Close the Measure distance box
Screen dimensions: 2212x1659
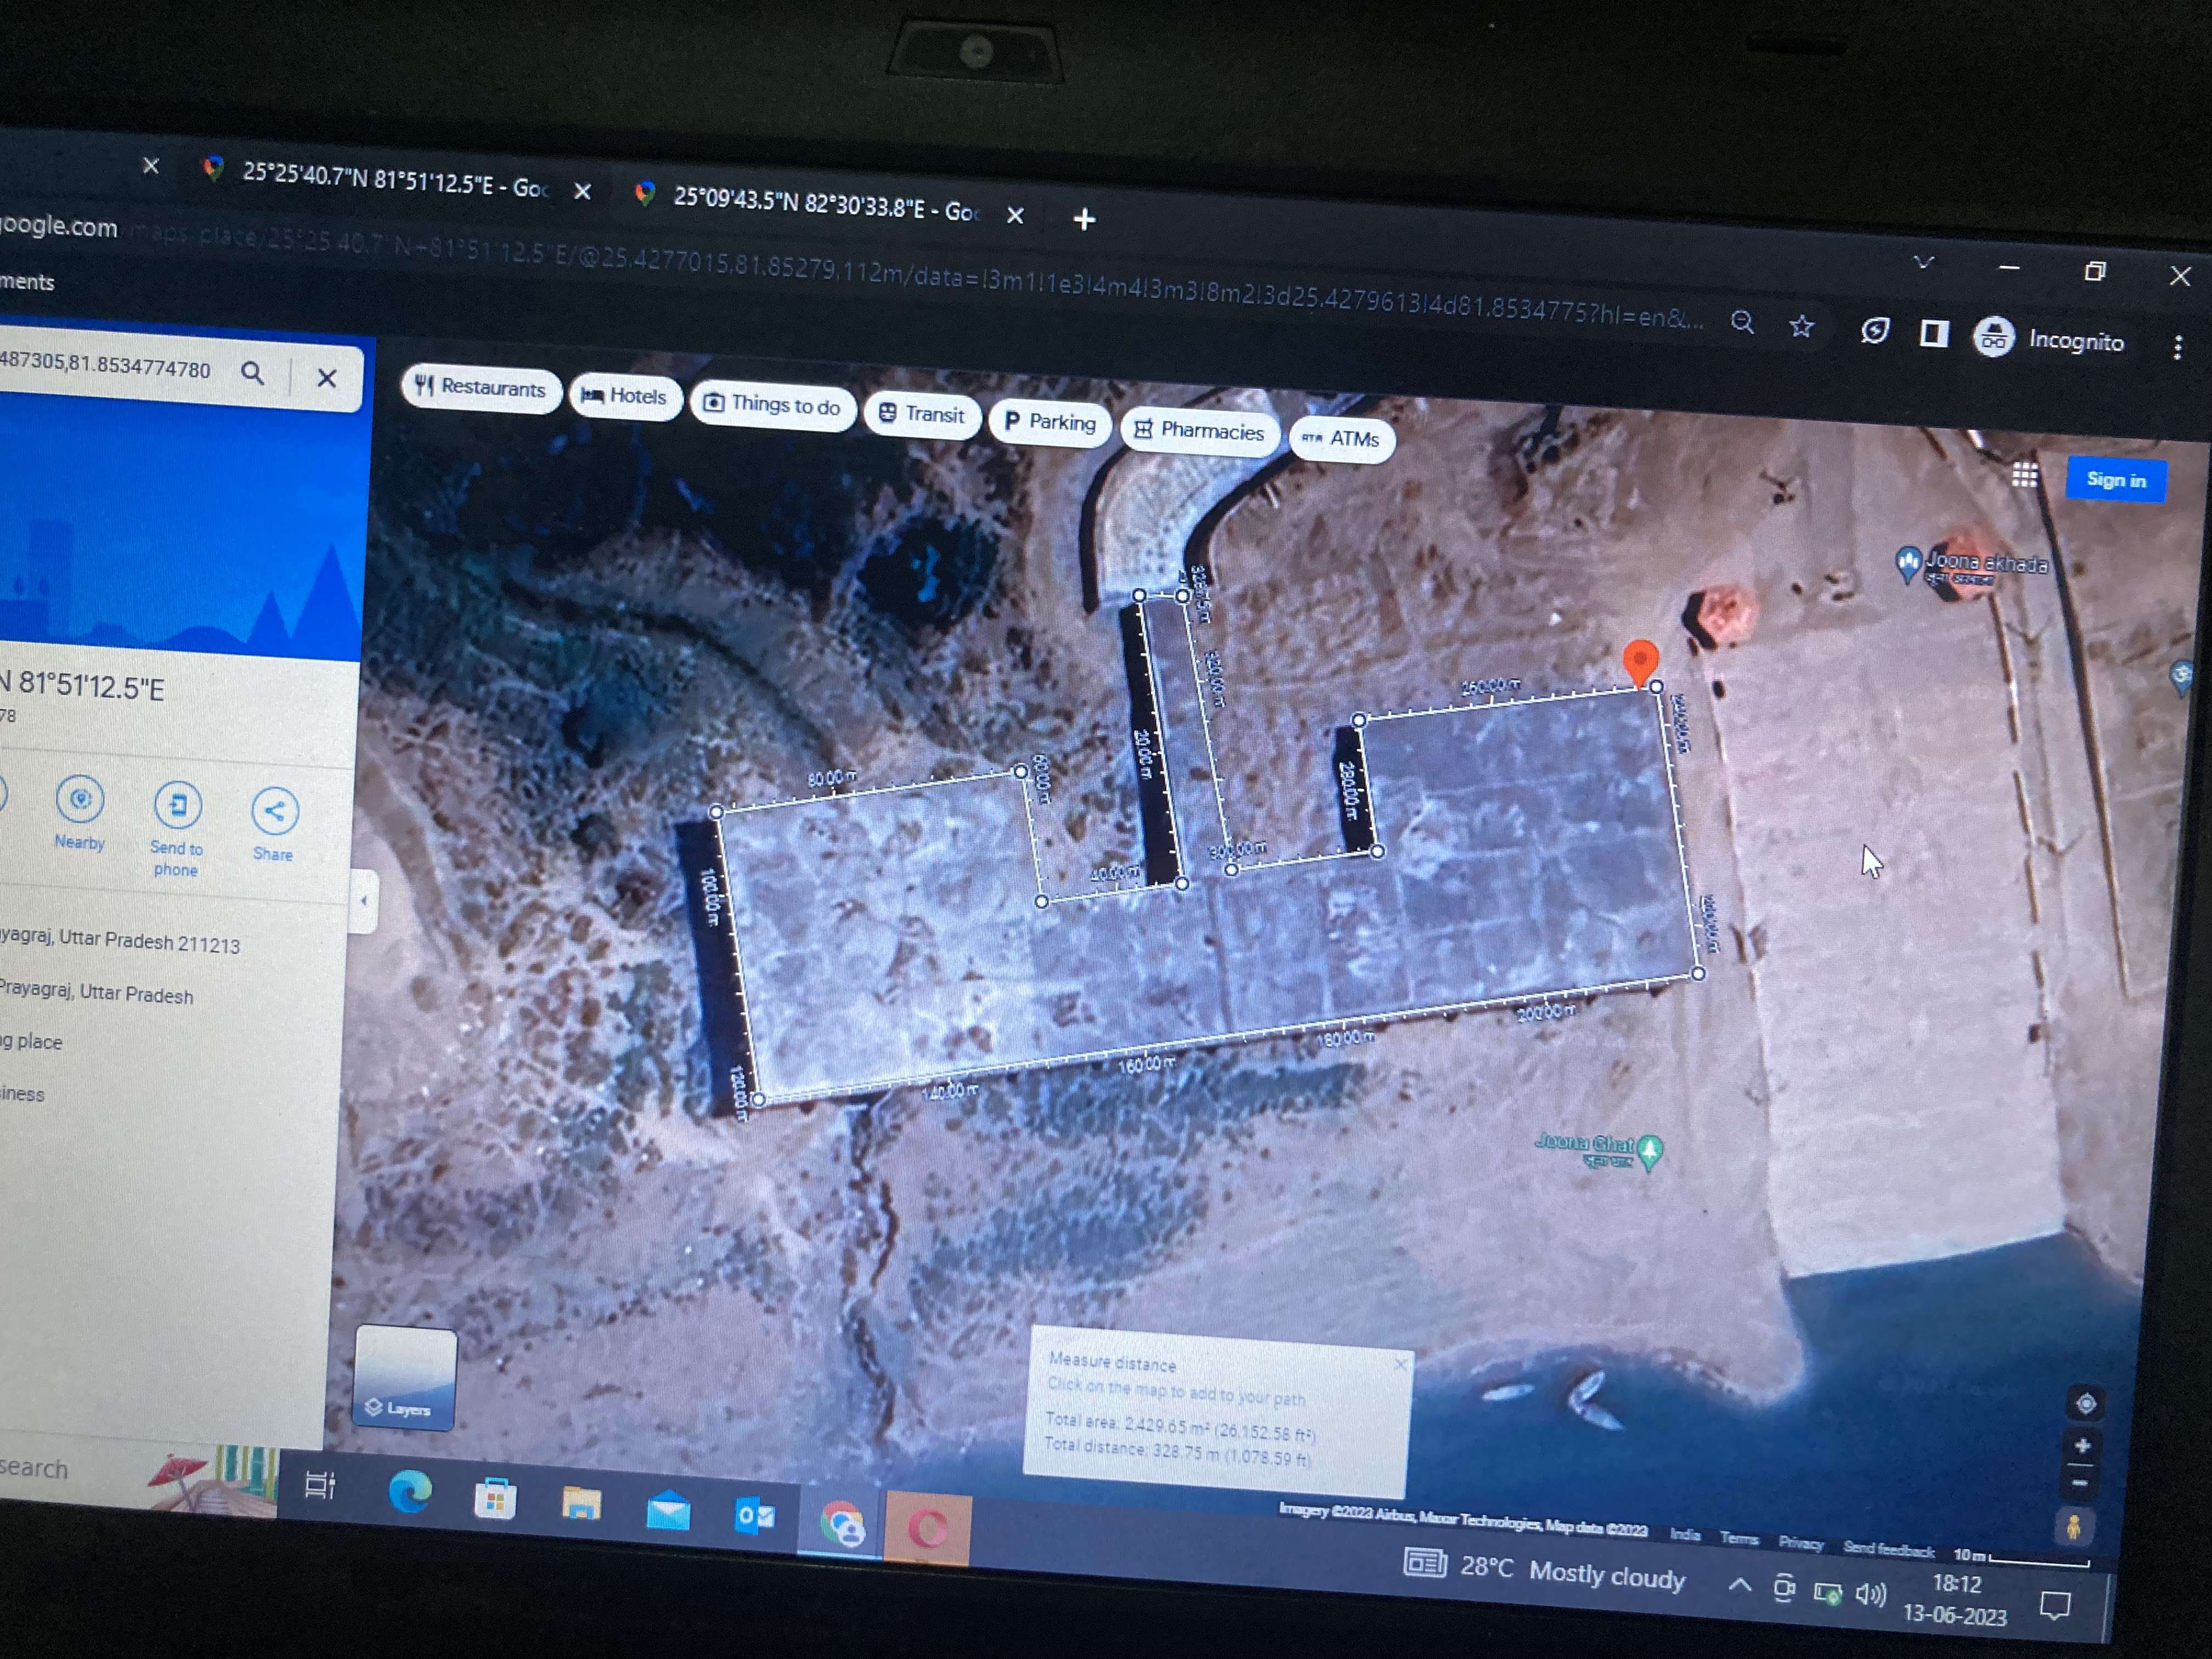click(1400, 1364)
